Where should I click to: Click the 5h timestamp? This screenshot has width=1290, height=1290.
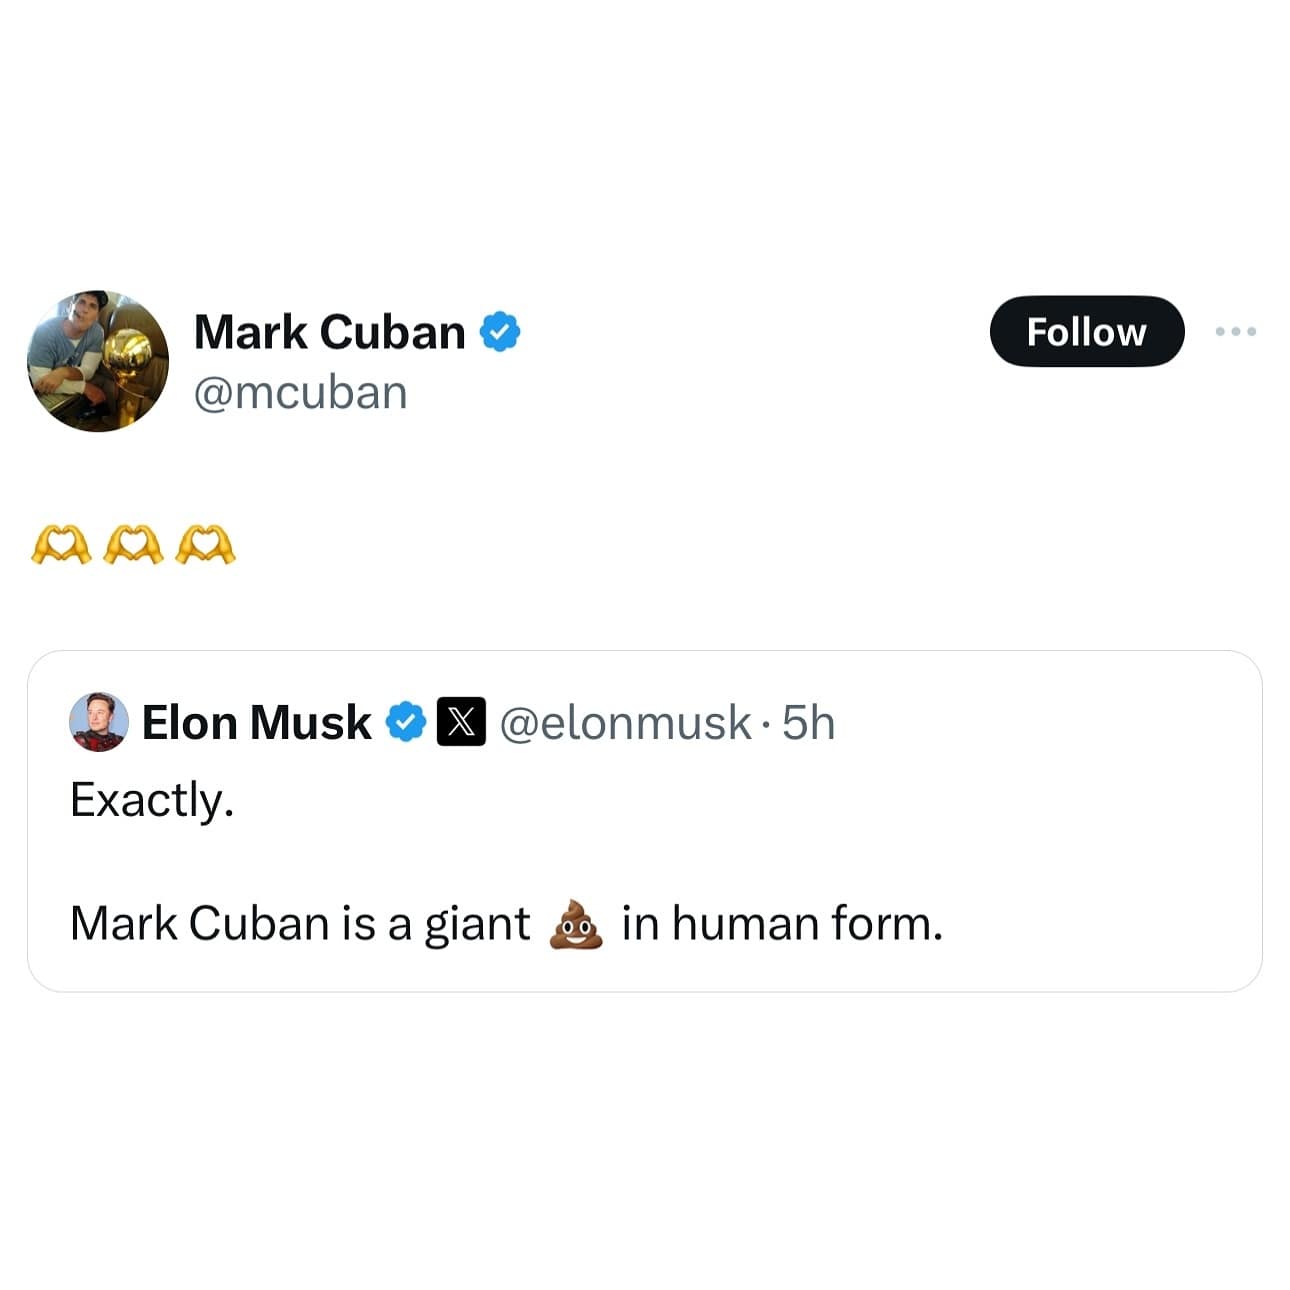click(808, 722)
